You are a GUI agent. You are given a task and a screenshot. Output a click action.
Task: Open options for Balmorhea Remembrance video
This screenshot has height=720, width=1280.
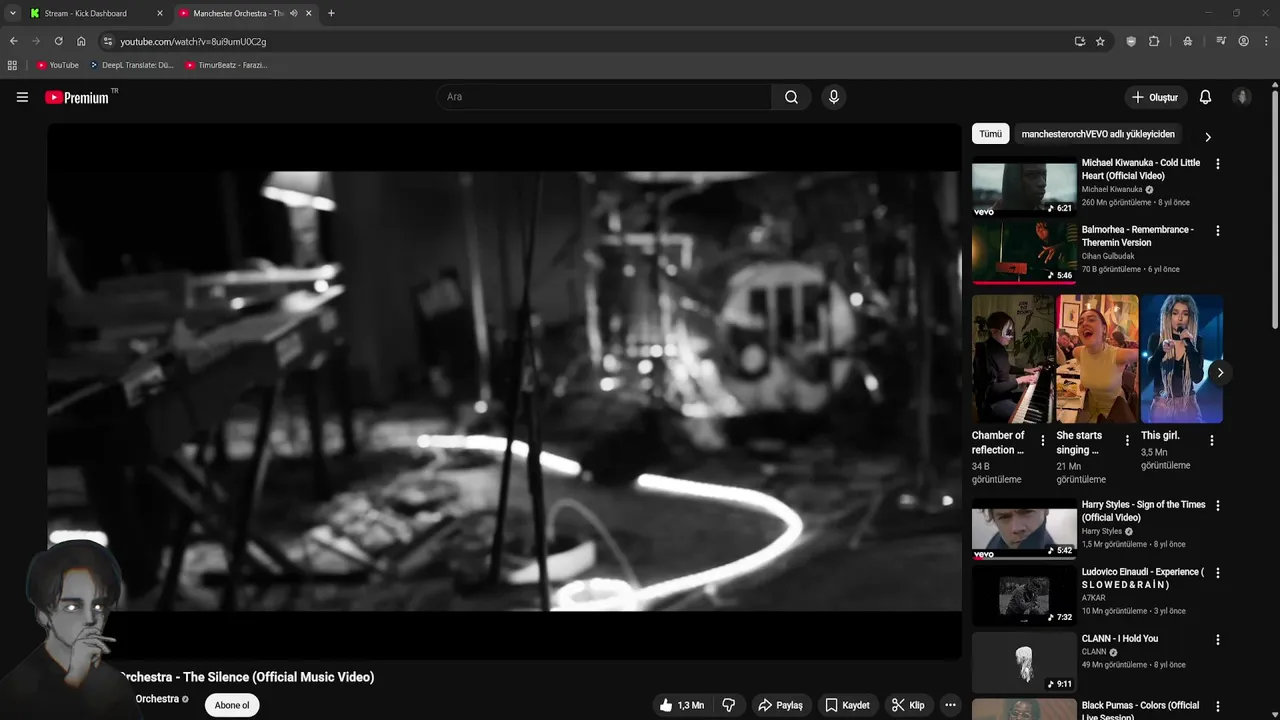tap(1217, 231)
